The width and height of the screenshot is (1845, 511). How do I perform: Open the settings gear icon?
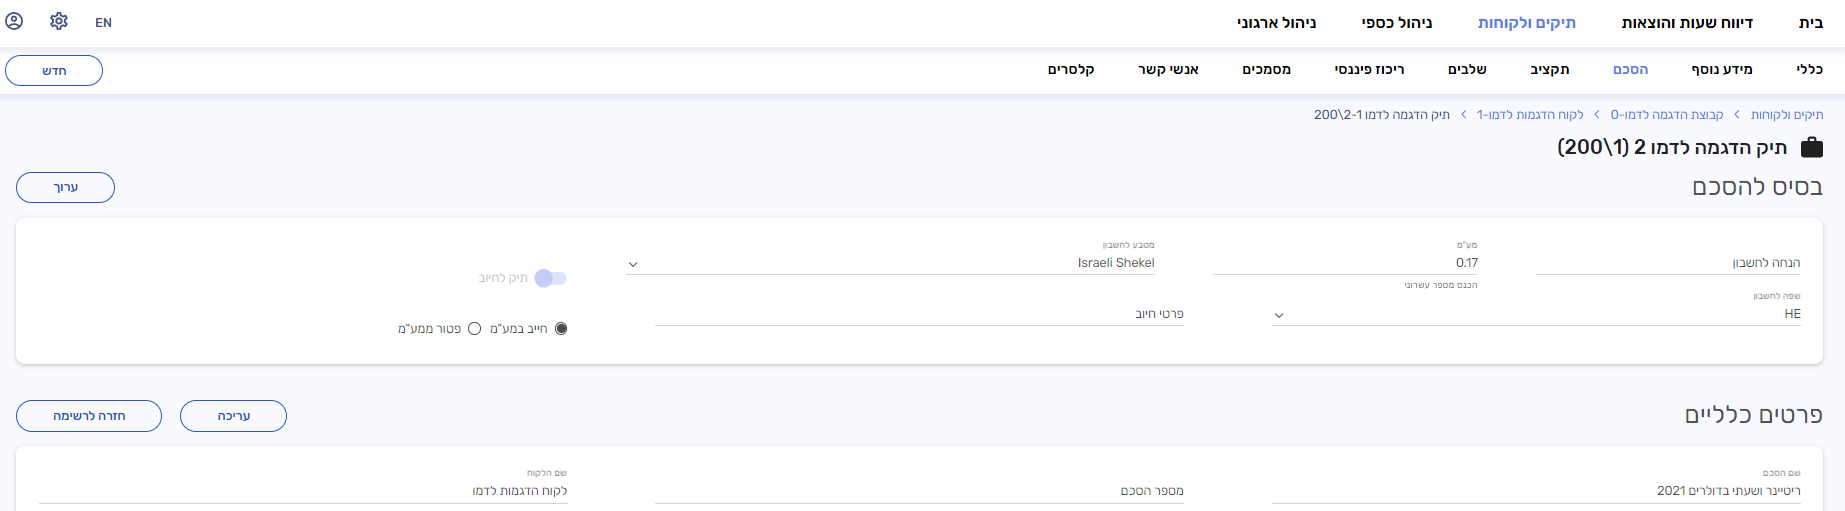coord(59,21)
